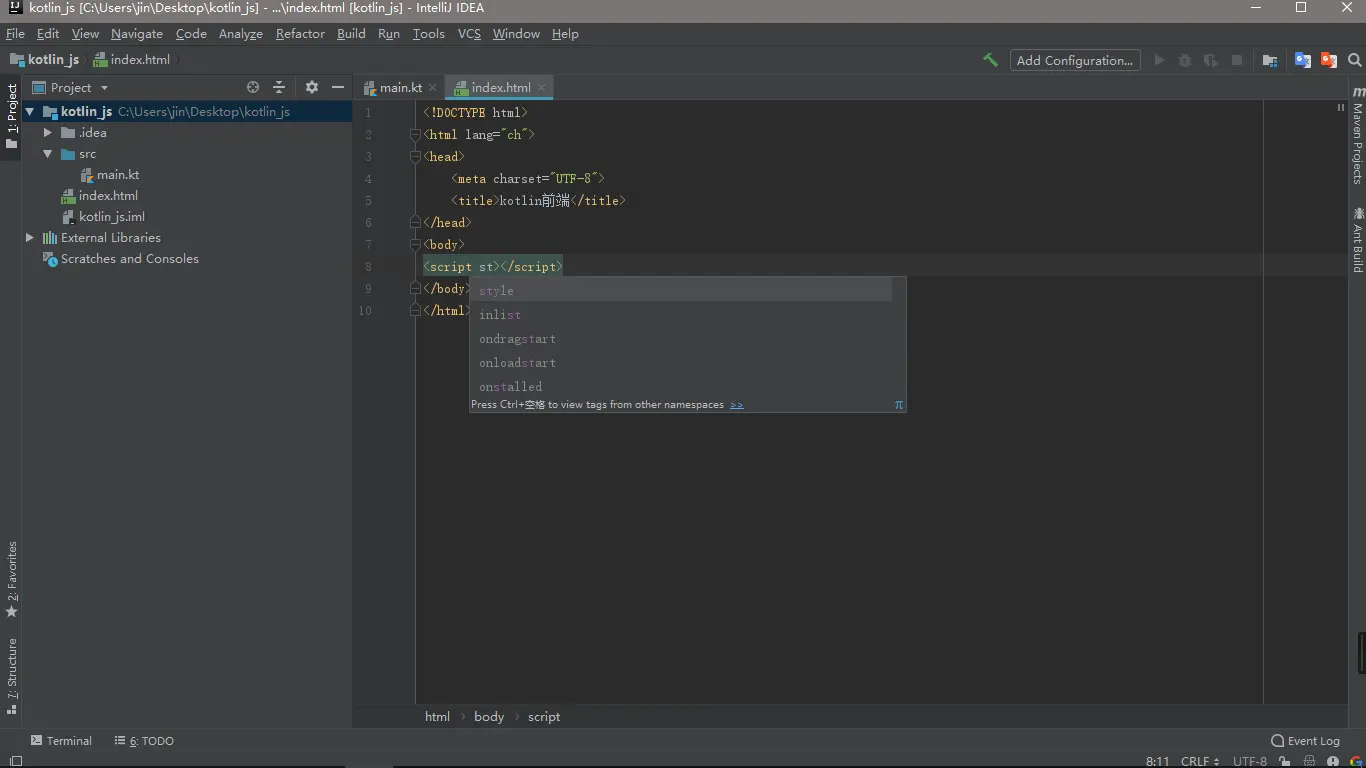Close the main.kt editor tab
The width and height of the screenshot is (1366, 768).
[433, 88]
